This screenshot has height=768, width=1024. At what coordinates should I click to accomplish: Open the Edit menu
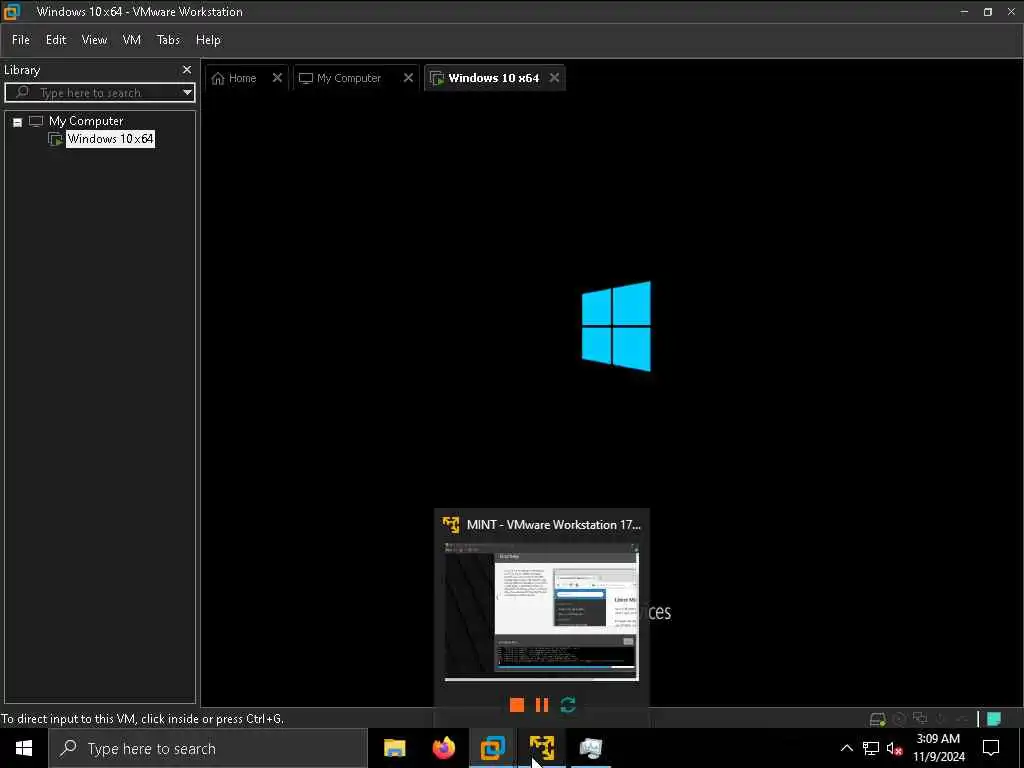(x=56, y=40)
